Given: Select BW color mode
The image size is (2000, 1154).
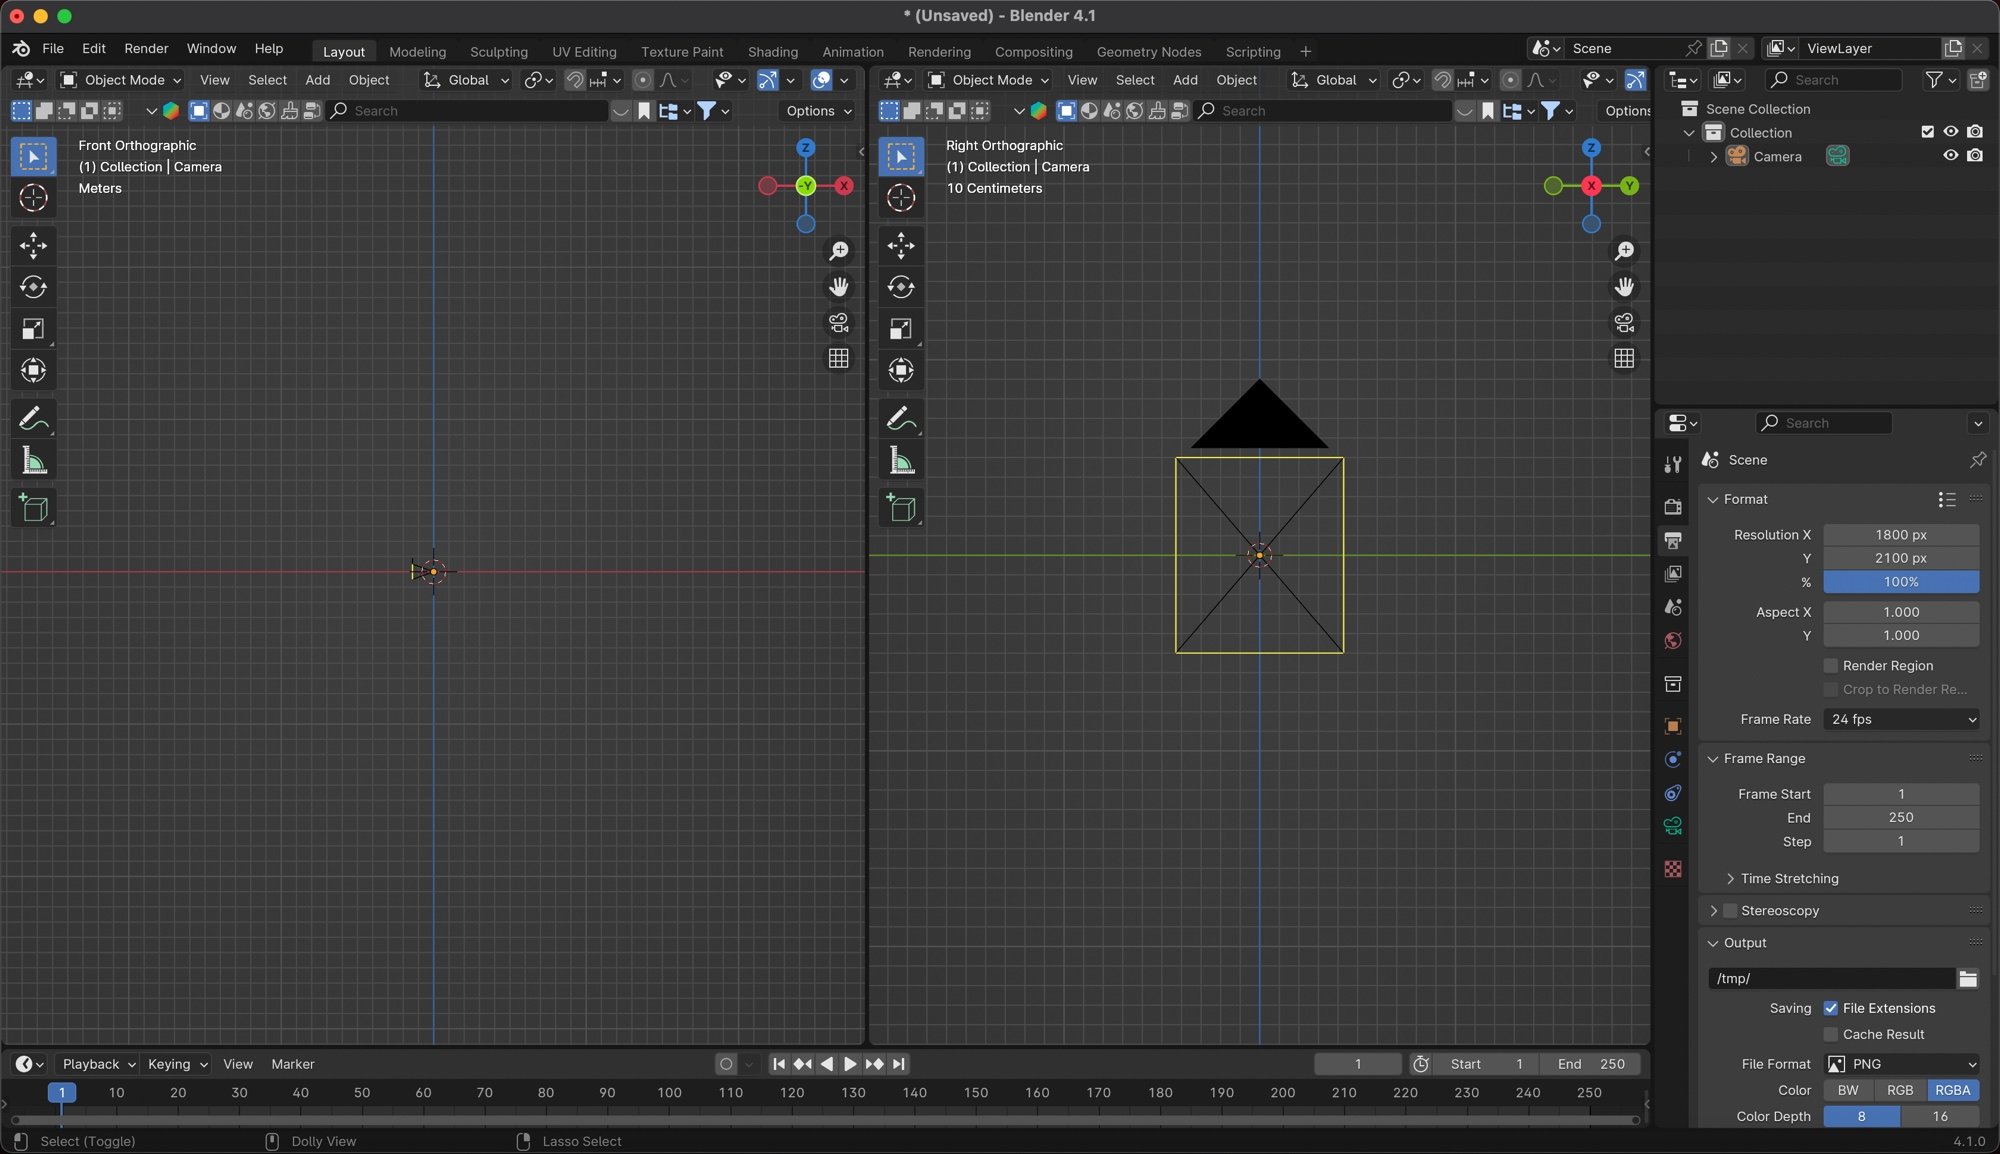Looking at the screenshot, I should 1848,1091.
